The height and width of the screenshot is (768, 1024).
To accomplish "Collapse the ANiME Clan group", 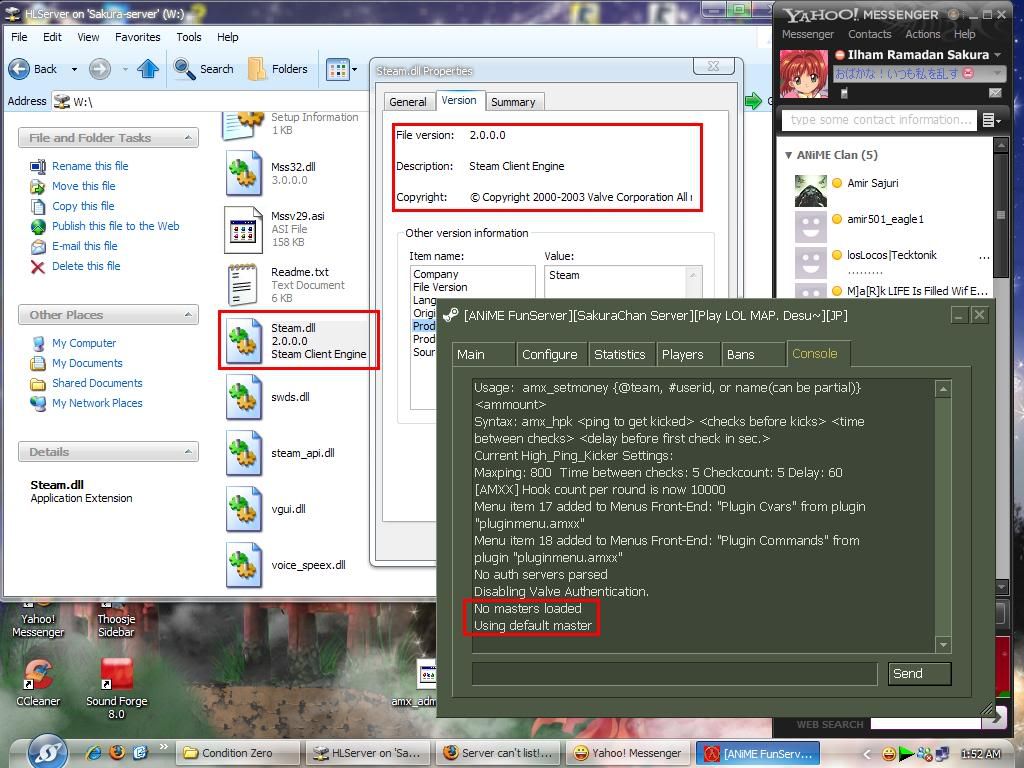I will 789,155.
